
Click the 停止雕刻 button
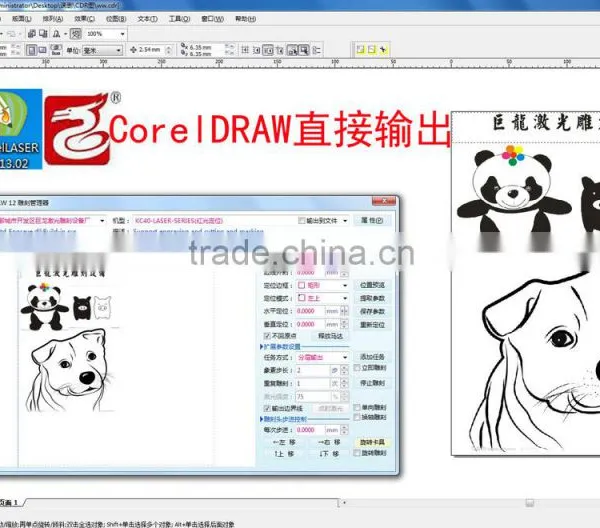pyautogui.click(x=372, y=383)
